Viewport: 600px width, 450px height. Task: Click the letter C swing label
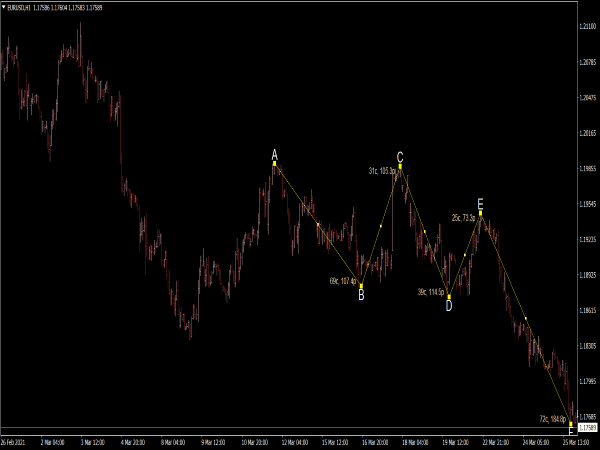(x=400, y=157)
